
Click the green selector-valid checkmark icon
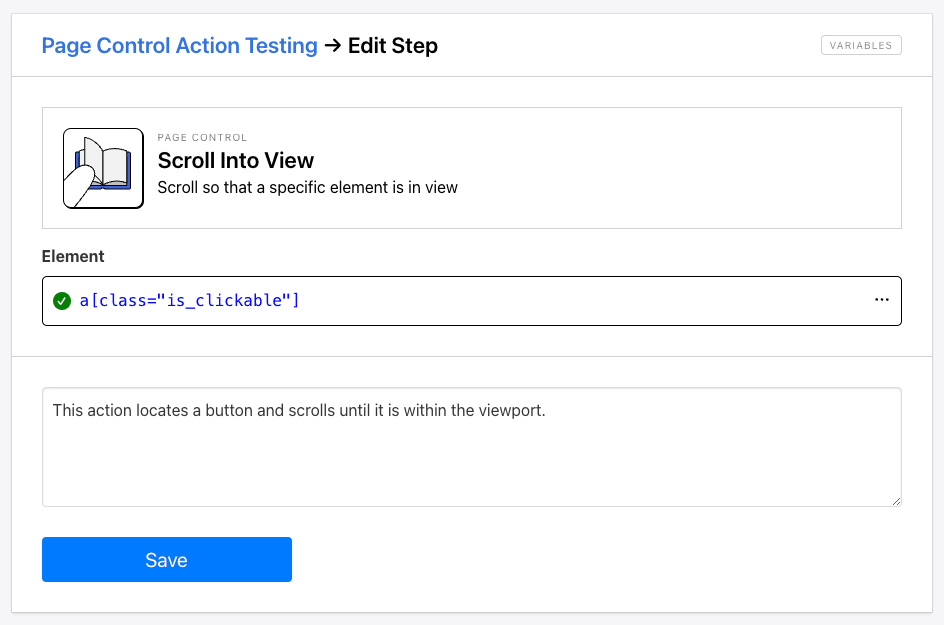(x=62, y=300)
